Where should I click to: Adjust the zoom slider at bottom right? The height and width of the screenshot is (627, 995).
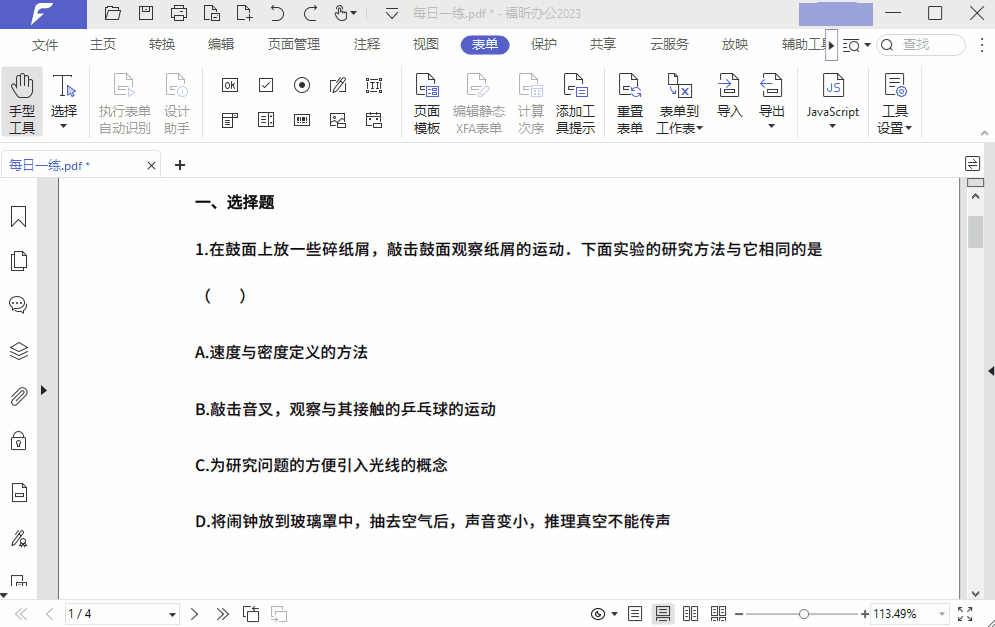(802, 614)
